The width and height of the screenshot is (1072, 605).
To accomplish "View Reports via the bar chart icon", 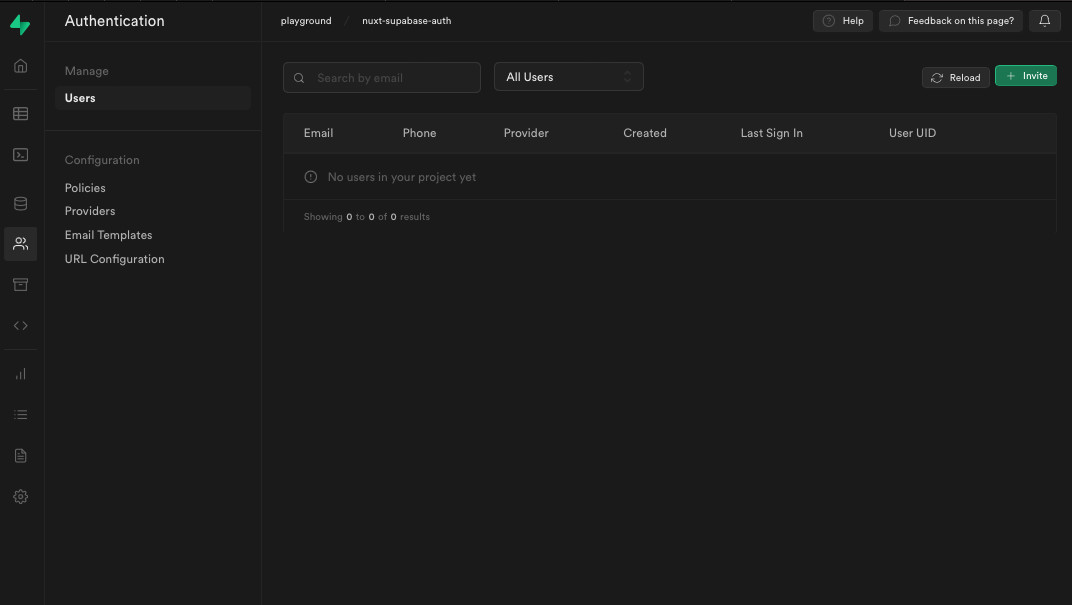I will point(20,373).
